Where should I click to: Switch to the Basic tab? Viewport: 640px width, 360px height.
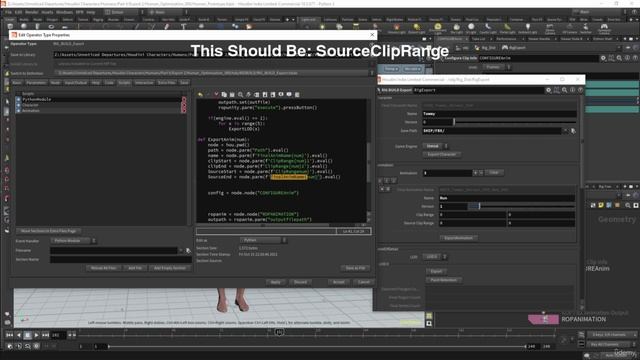pyautogui.click(x=17, y=82)
